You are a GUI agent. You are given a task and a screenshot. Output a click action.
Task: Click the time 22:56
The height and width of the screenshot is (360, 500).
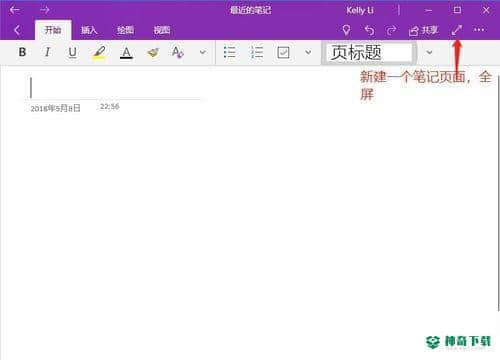(x=110, y=107)
